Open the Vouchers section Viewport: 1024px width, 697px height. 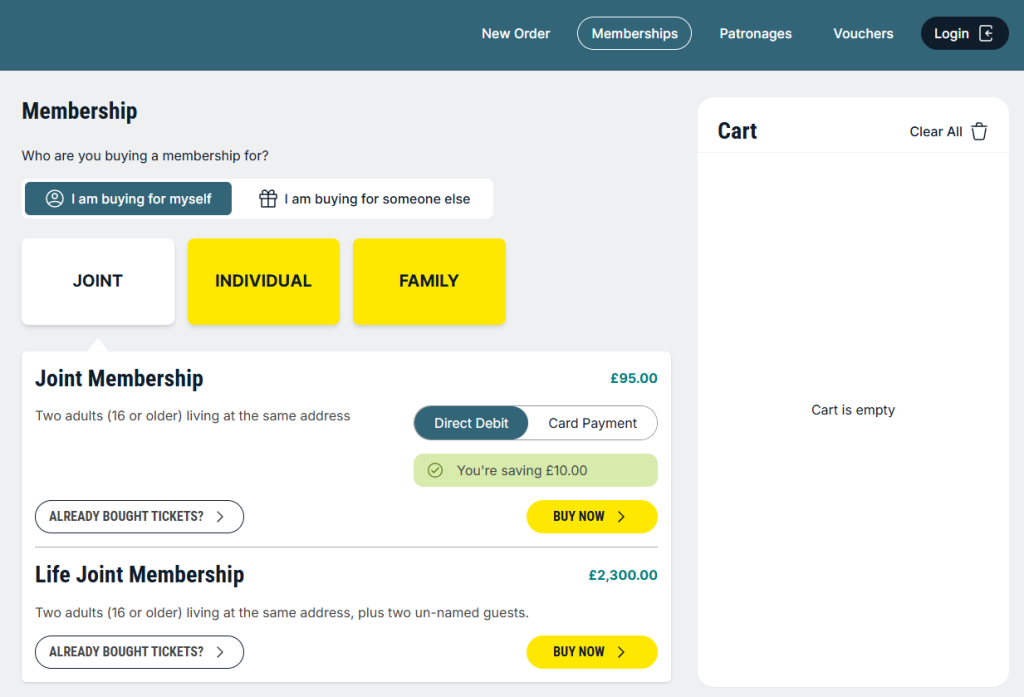click(x=863, y=33)
